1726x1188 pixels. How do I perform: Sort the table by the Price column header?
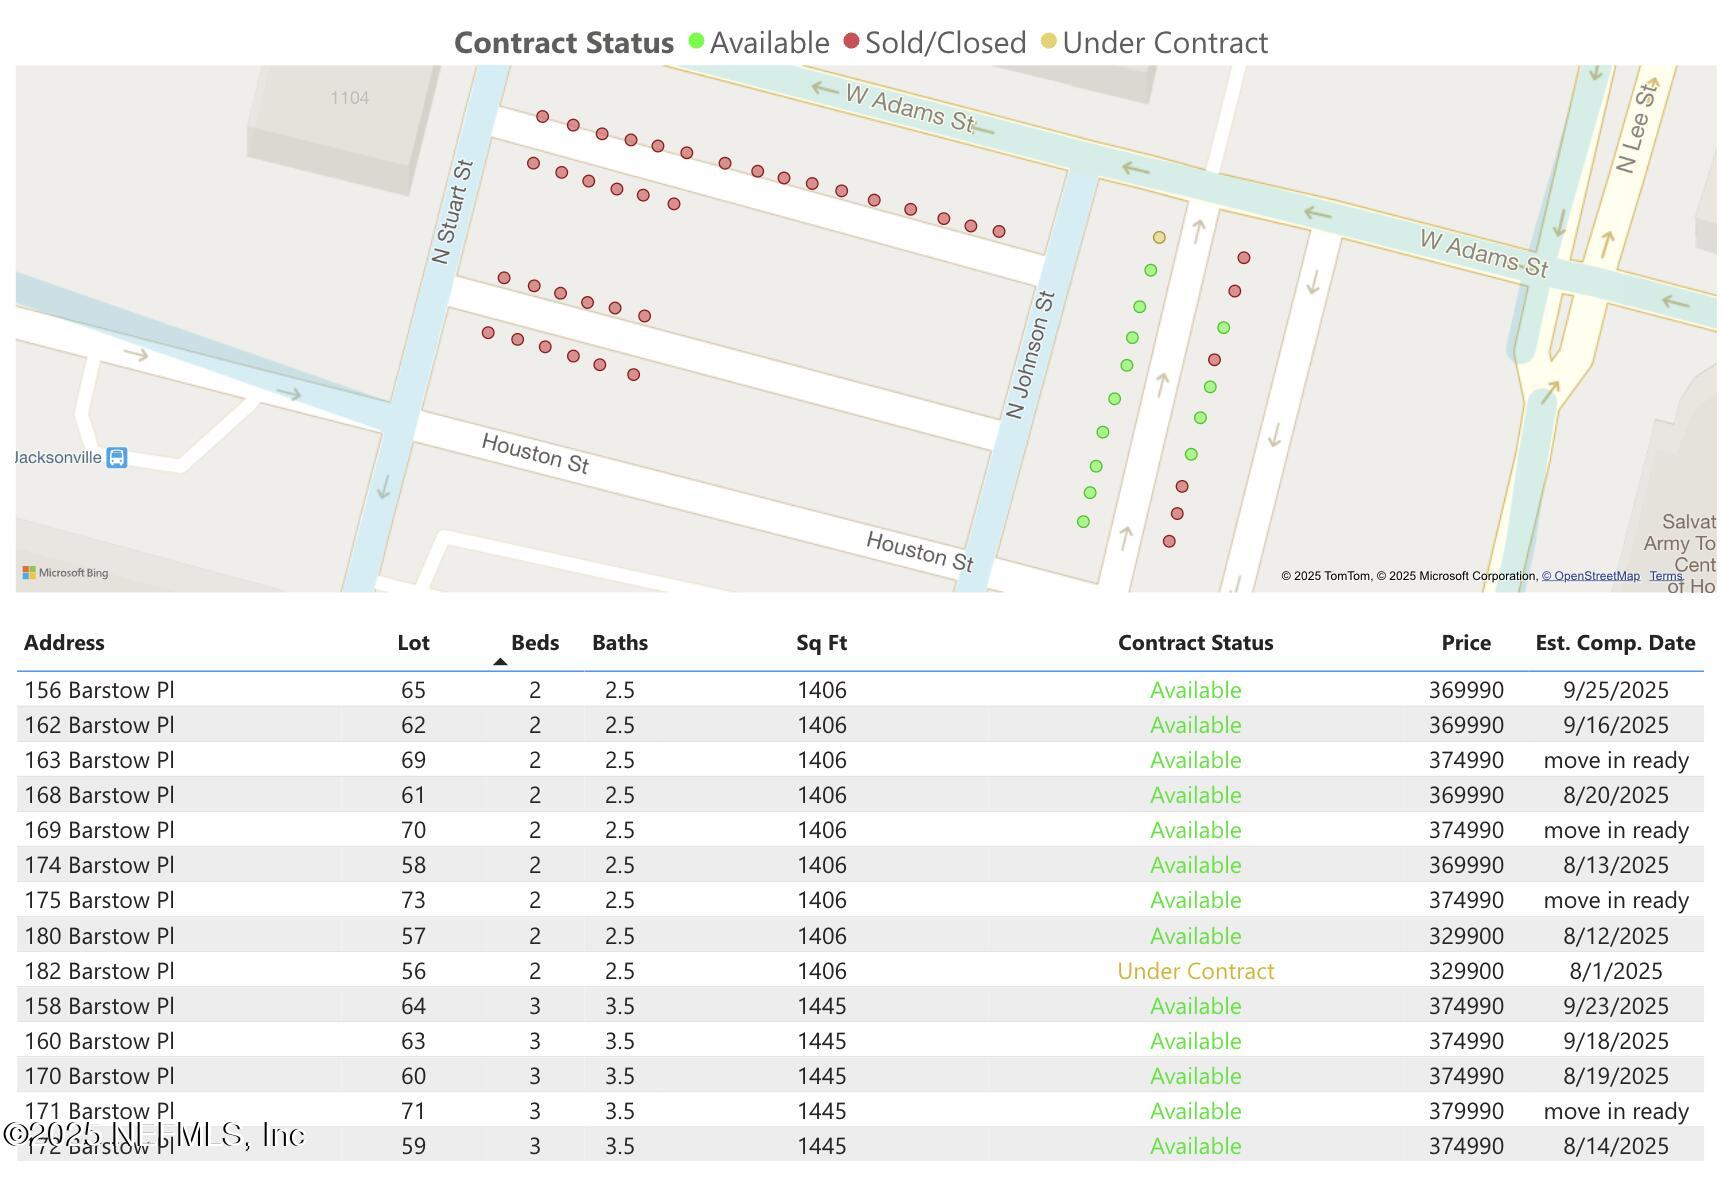[1465, 643]
